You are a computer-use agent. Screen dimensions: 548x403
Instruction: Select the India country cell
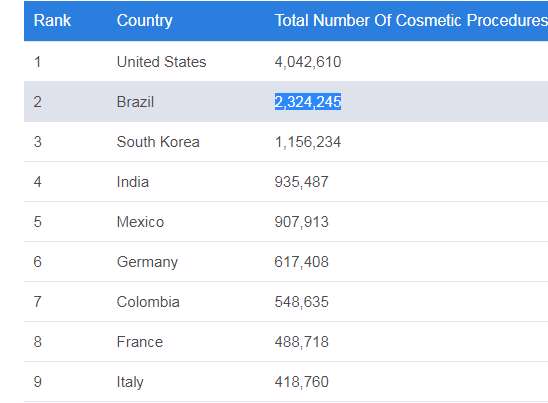click(133, 182)
